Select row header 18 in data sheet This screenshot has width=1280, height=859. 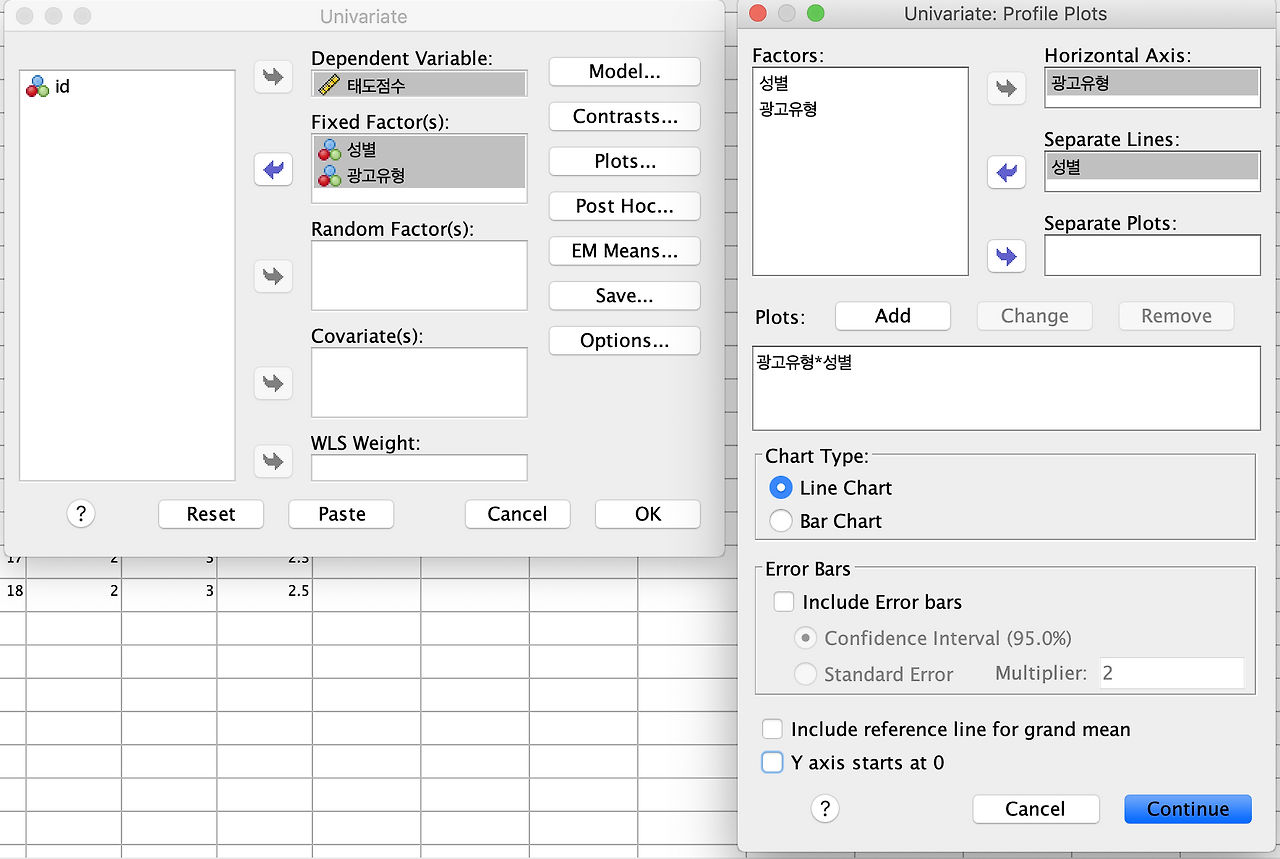click(x=13, y=591)
